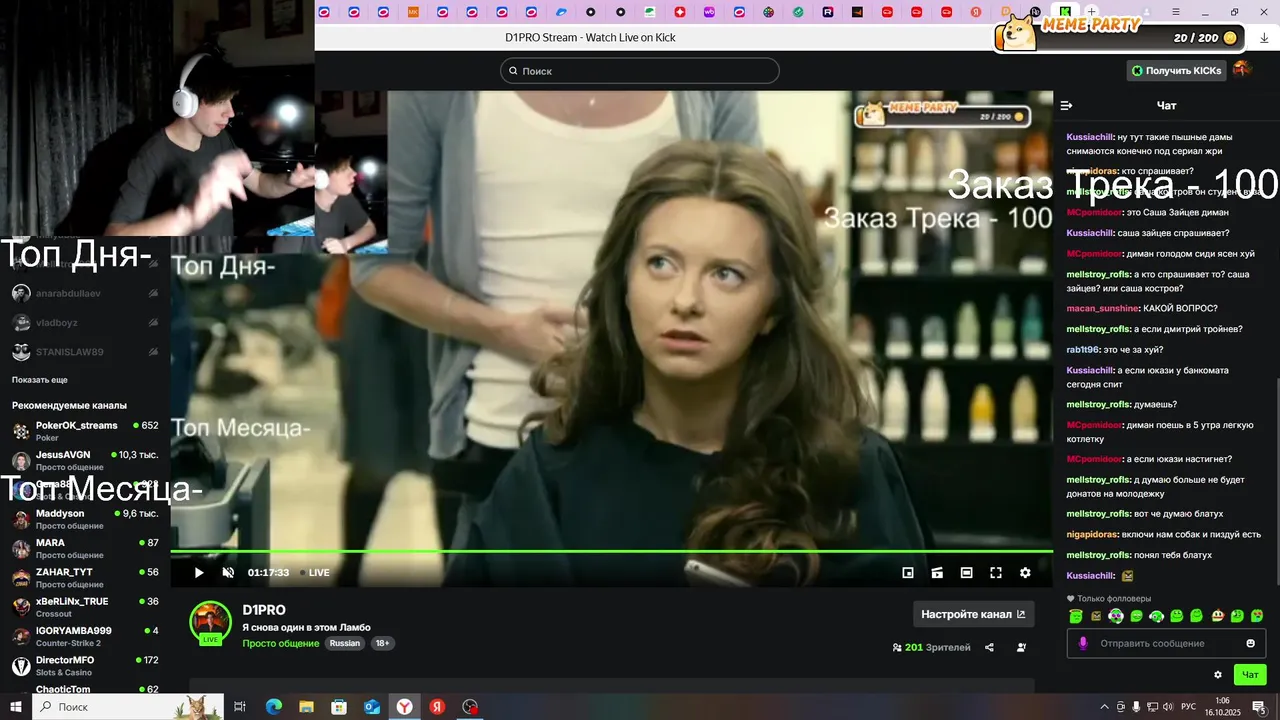Click chat username macan_sunshine
The height and width of the screenshot is (720, 1280).
[x=1103, y=308]
